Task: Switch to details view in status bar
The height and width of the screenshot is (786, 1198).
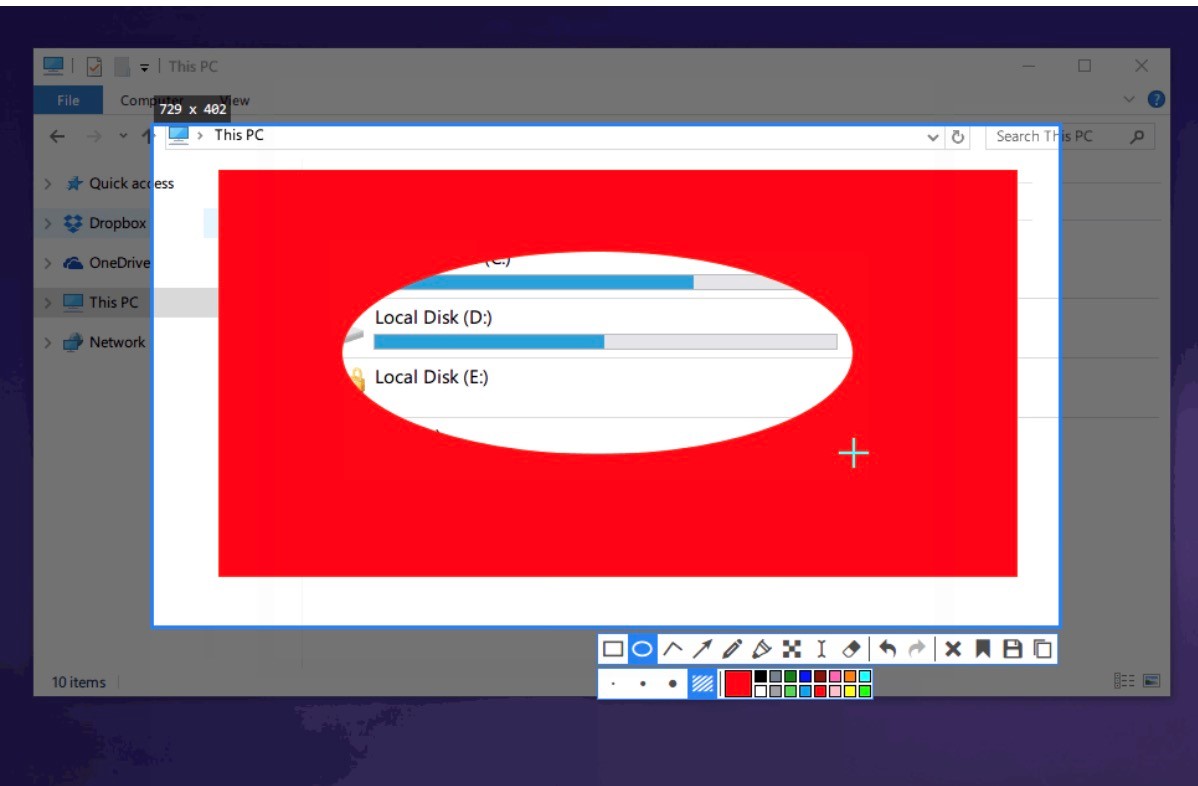Action: click(x=1124, y=681)
